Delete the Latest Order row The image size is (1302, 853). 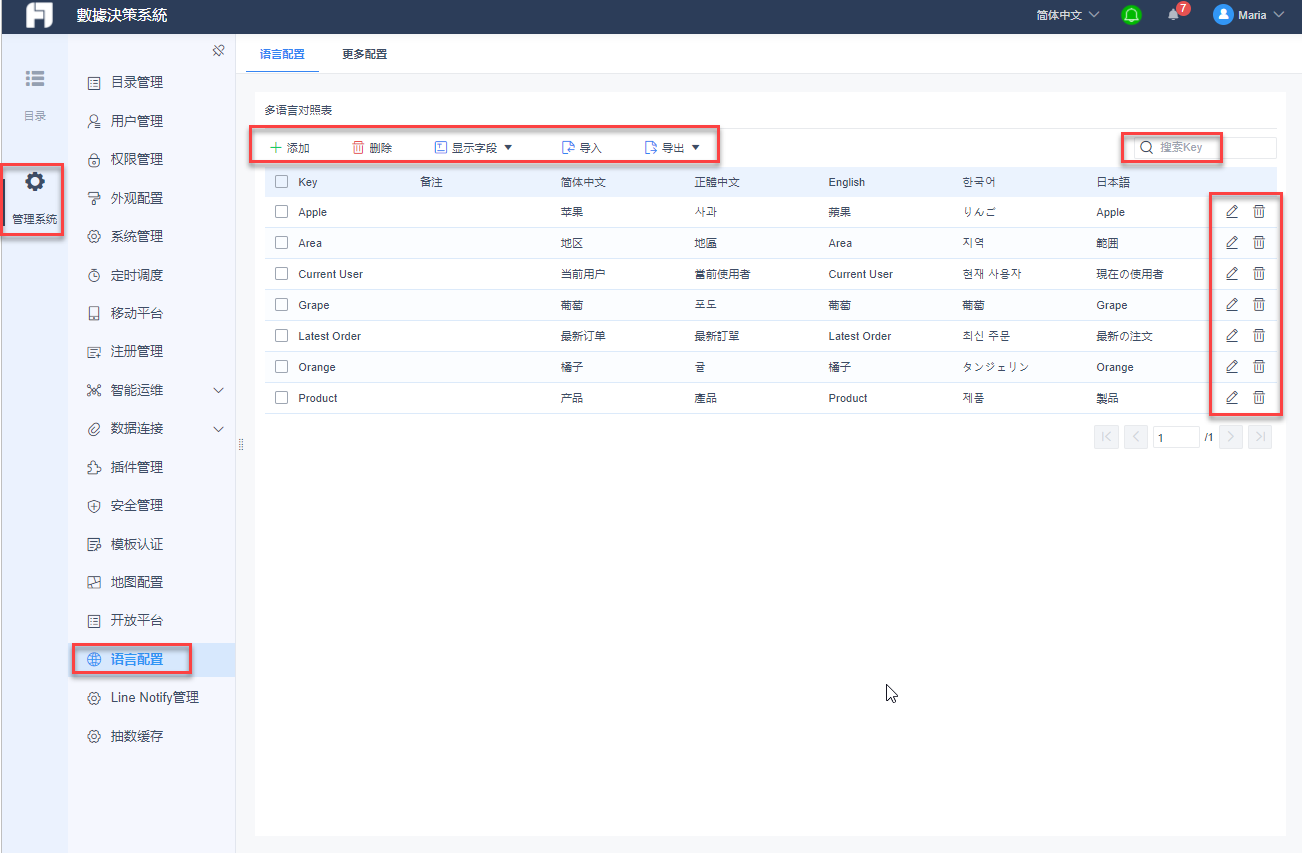[1259, 336]
